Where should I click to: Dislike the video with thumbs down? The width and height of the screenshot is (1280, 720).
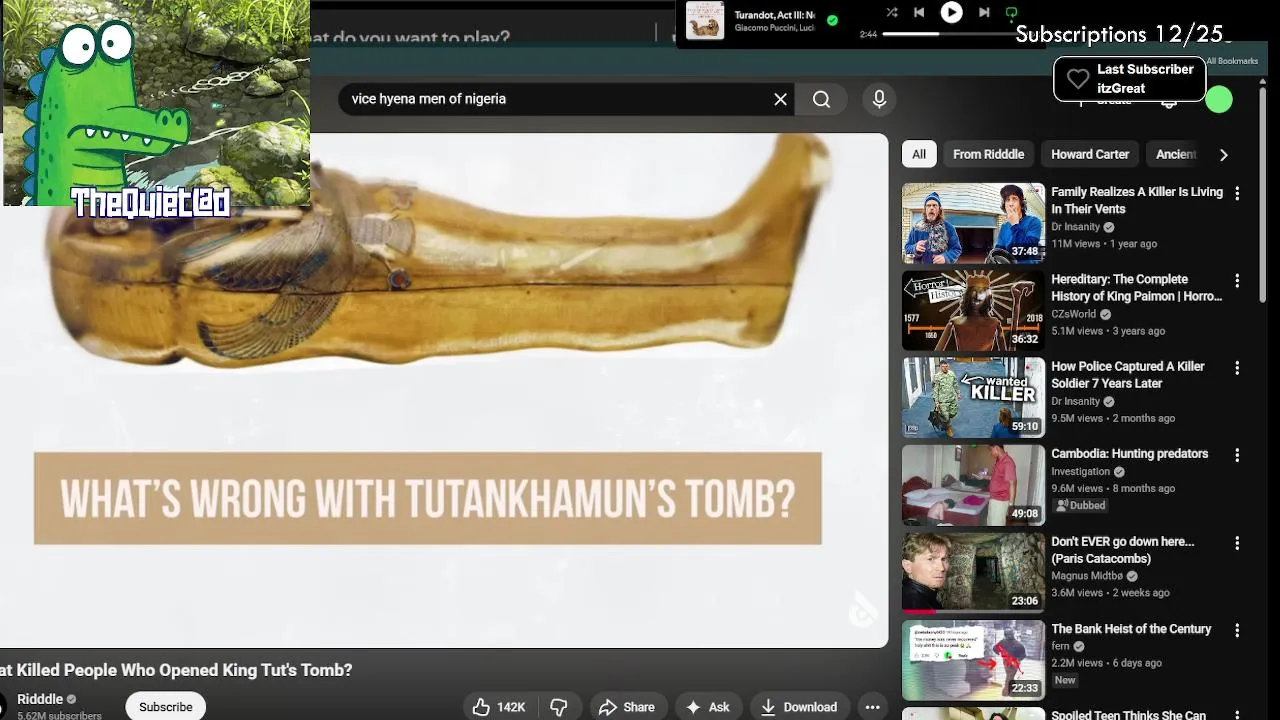(x=559, y=707)
